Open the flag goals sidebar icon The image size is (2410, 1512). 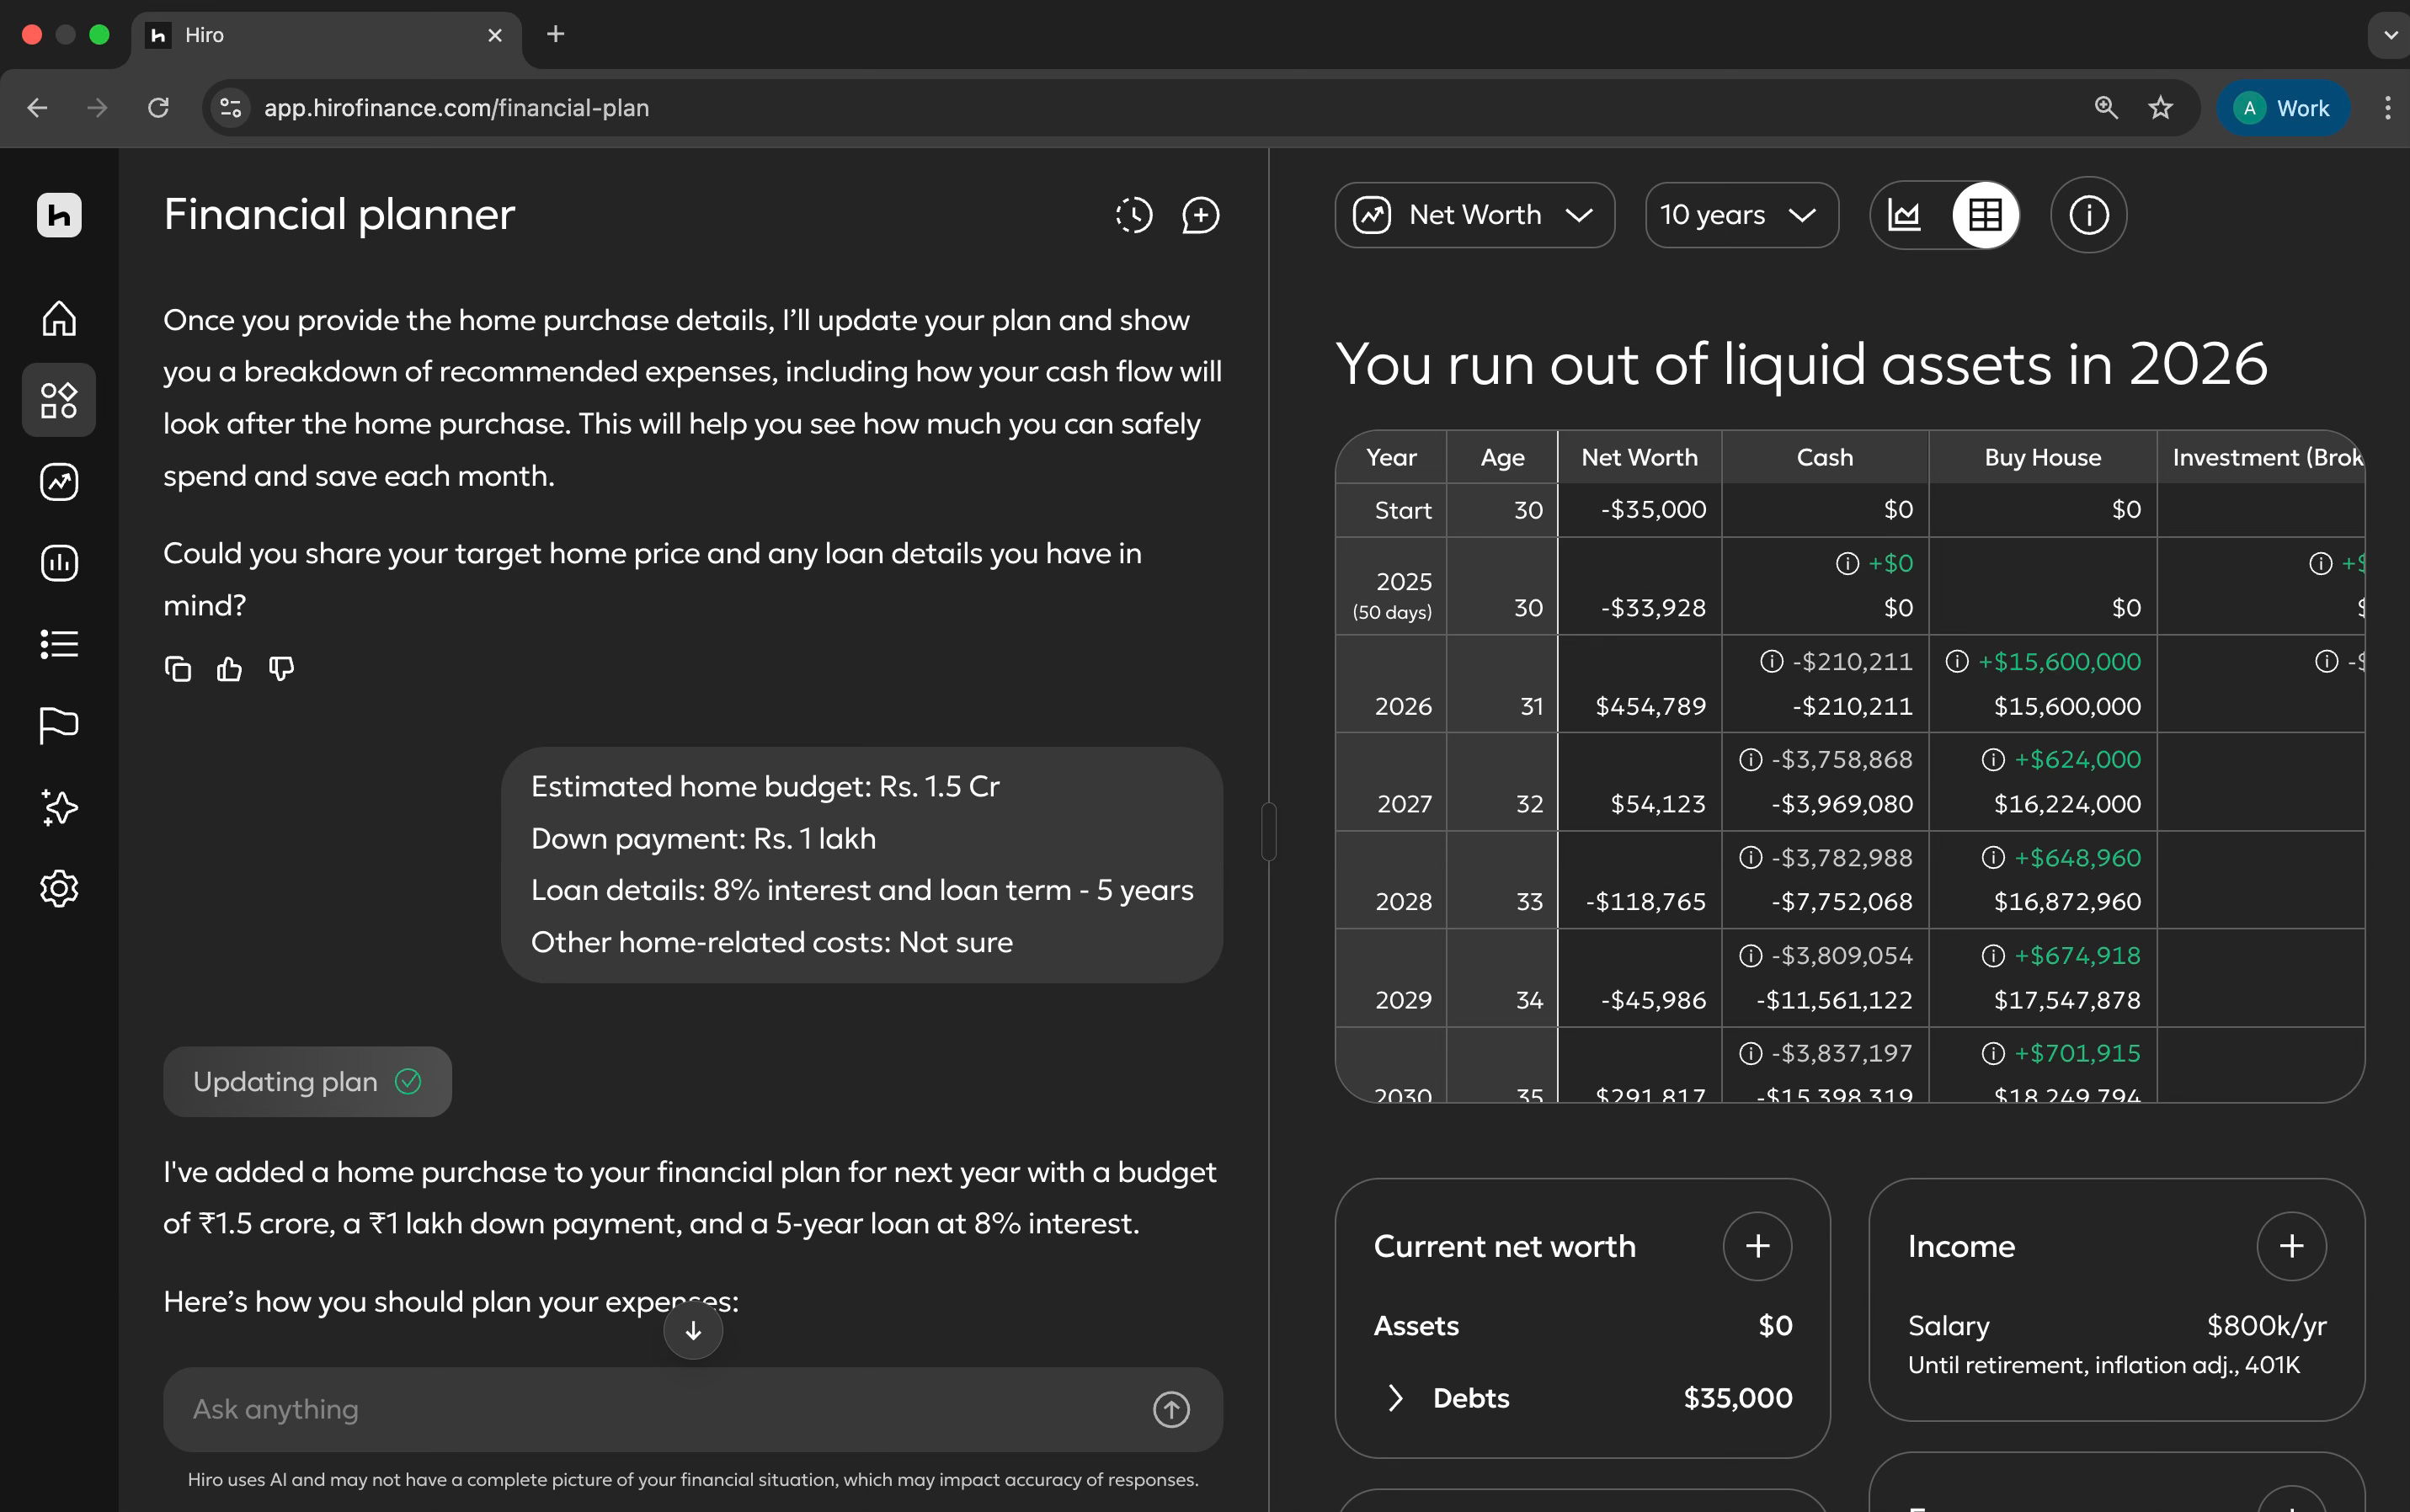click(x=59, y=725)
